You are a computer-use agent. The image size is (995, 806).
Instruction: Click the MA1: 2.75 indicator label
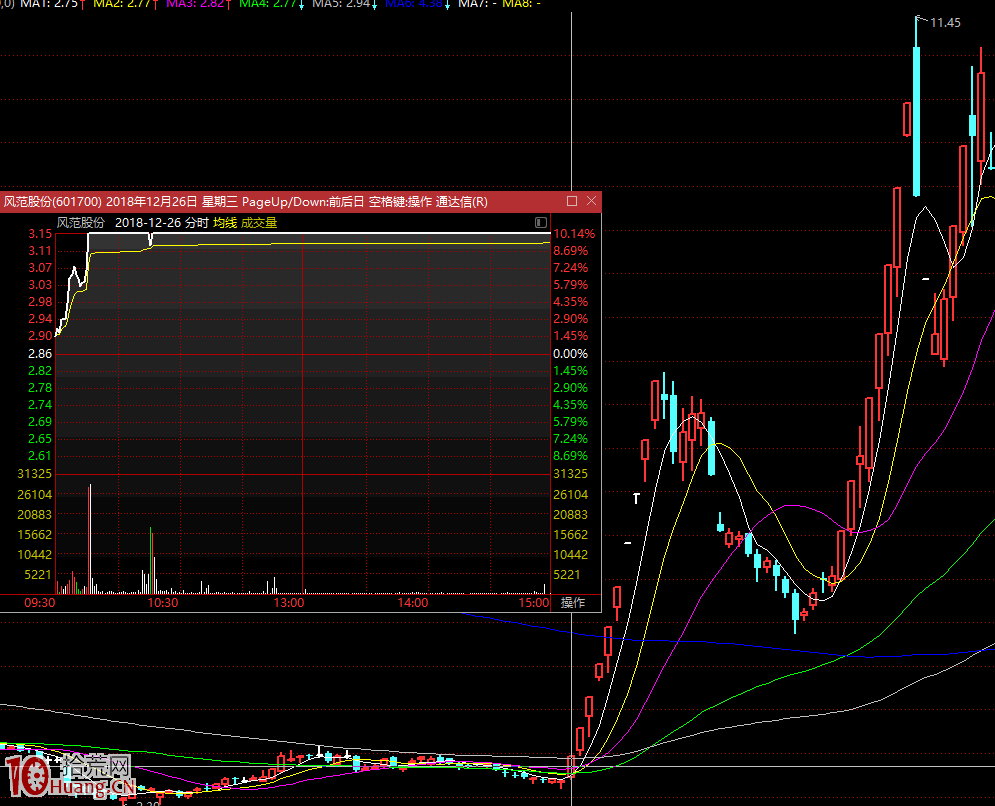pyautogui.click(x=50, y=4)
